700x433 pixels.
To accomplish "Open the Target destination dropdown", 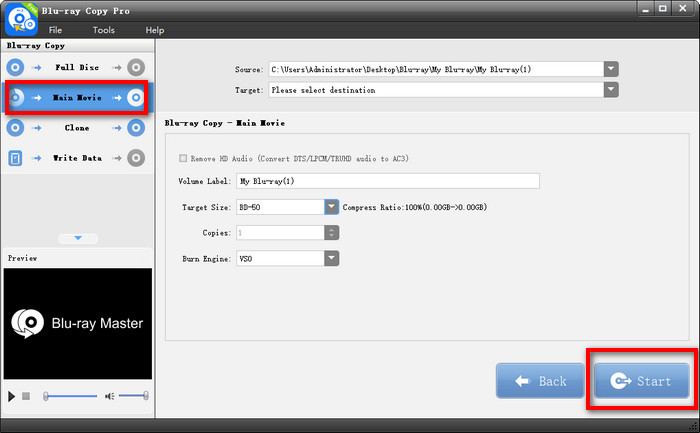I will 611,89.
